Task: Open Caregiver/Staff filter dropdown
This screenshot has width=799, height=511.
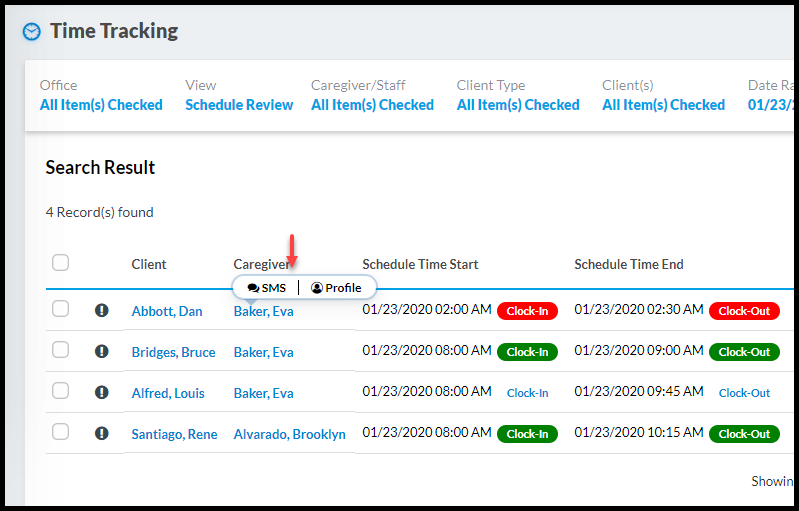Action: tap(372, 105)
